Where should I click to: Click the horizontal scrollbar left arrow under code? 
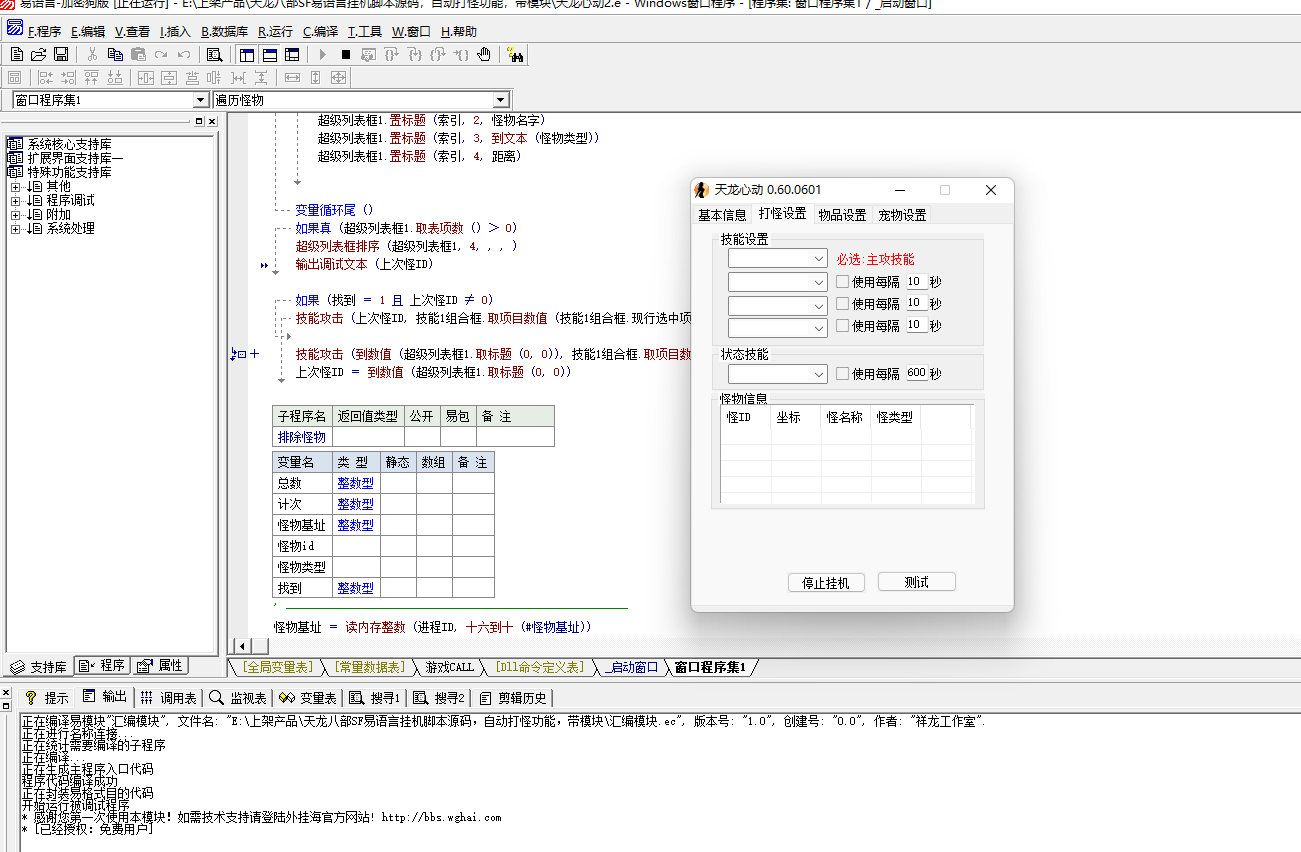coord(240,646)
